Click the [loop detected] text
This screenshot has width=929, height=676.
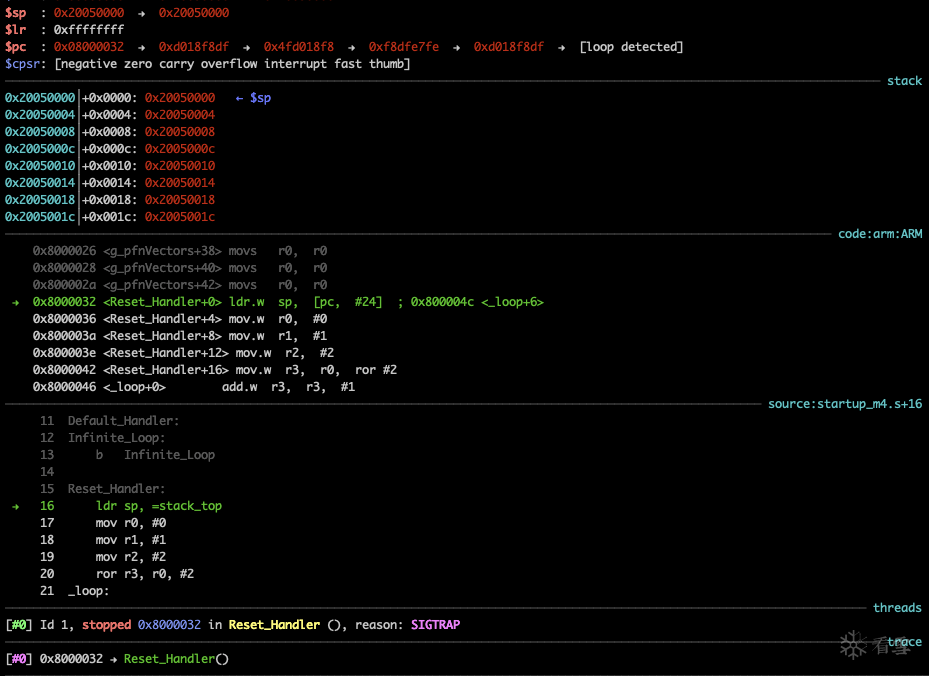click(631, 47)
